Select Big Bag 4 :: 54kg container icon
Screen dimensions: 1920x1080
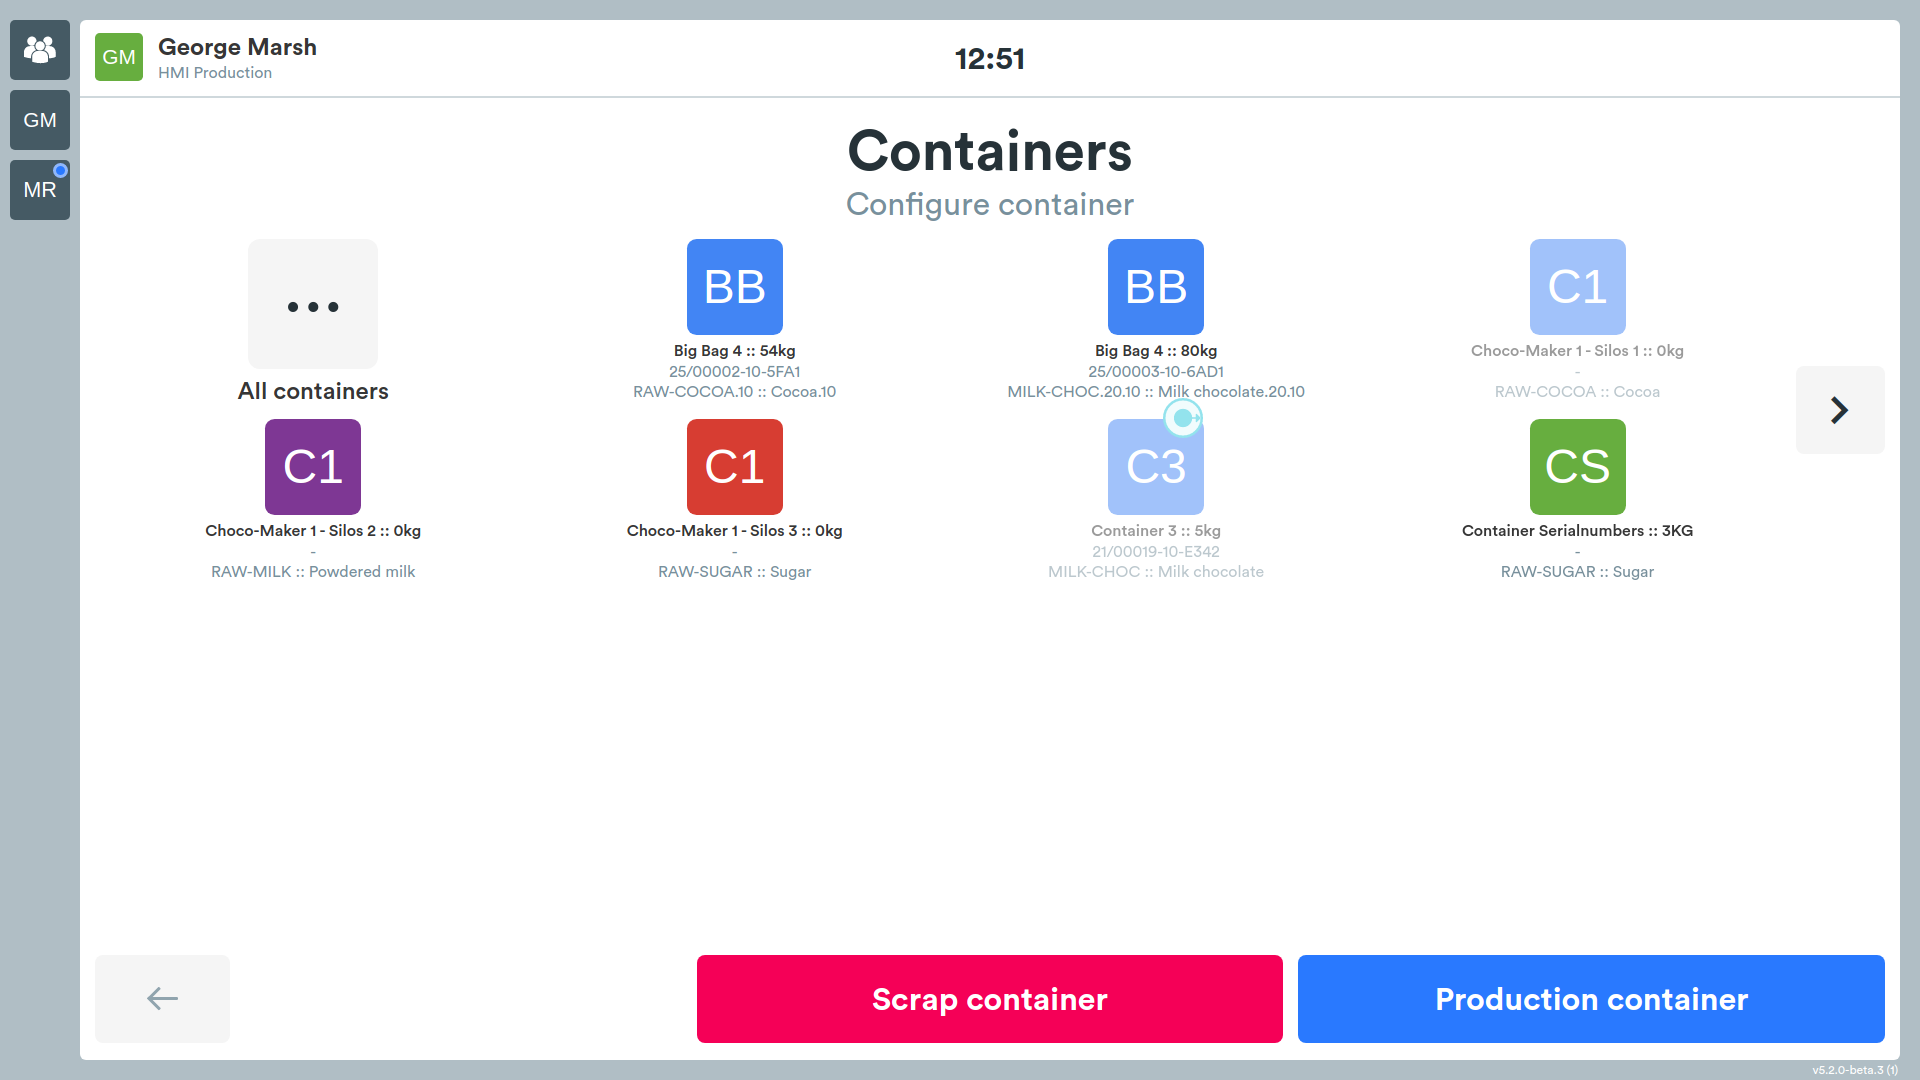[735, 287]
